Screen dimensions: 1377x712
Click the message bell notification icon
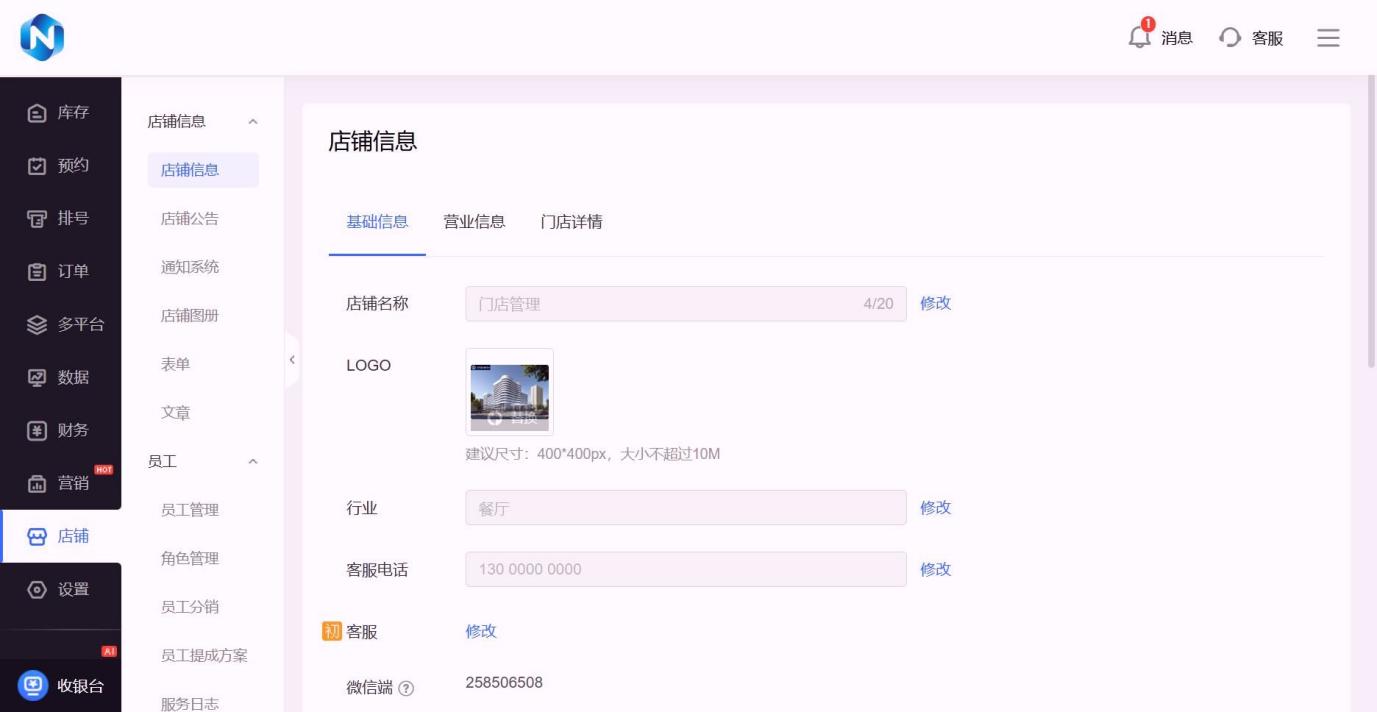point(1139,37)
